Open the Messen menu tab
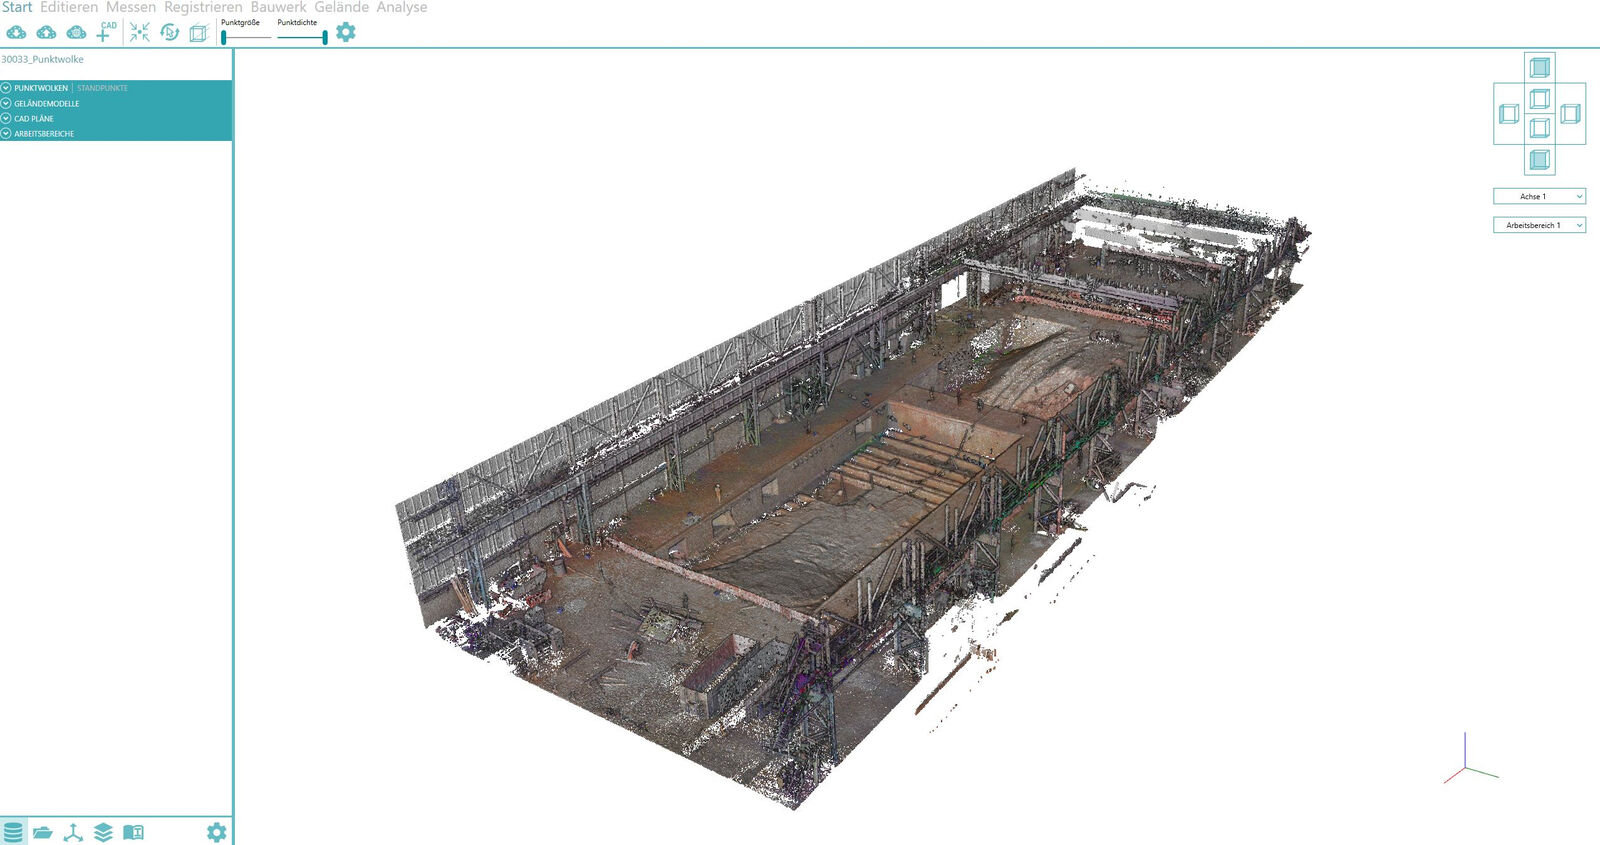Image resolution: width=1600 pixels, height=845 pixels. (x=131, y=8)
